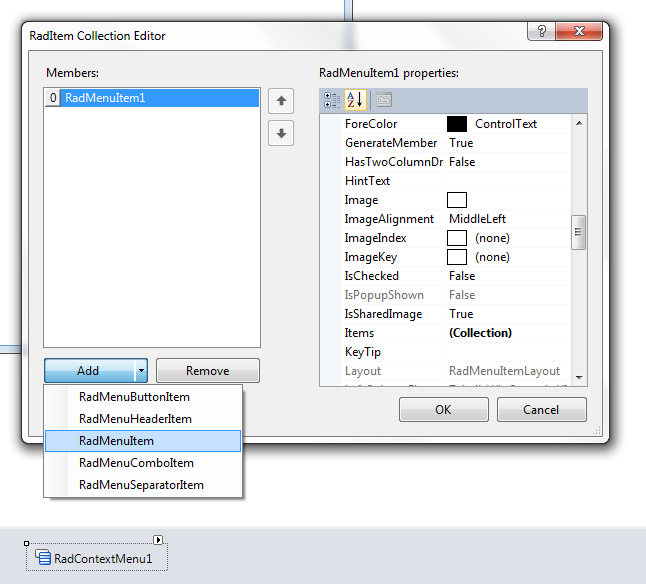The height and width of the screenshot is (584, 646).
Task: Select the IsPopupShown property
Action: pos(384,295)
